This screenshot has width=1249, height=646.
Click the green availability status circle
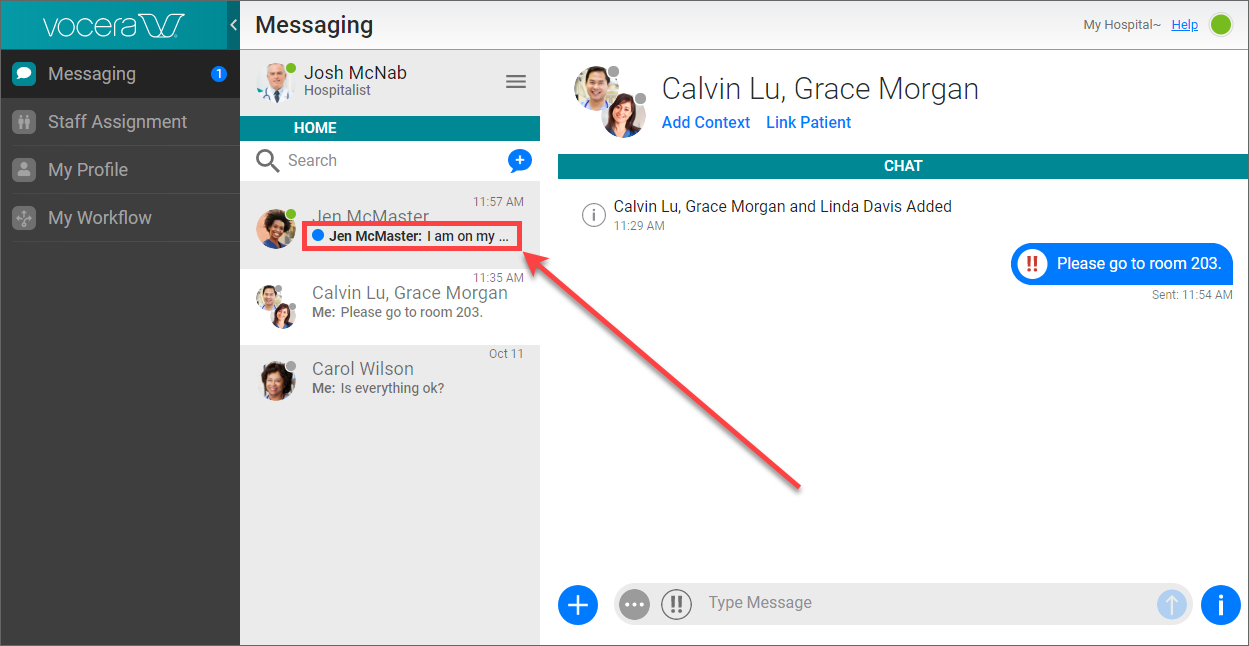[x=1221, y=25]
